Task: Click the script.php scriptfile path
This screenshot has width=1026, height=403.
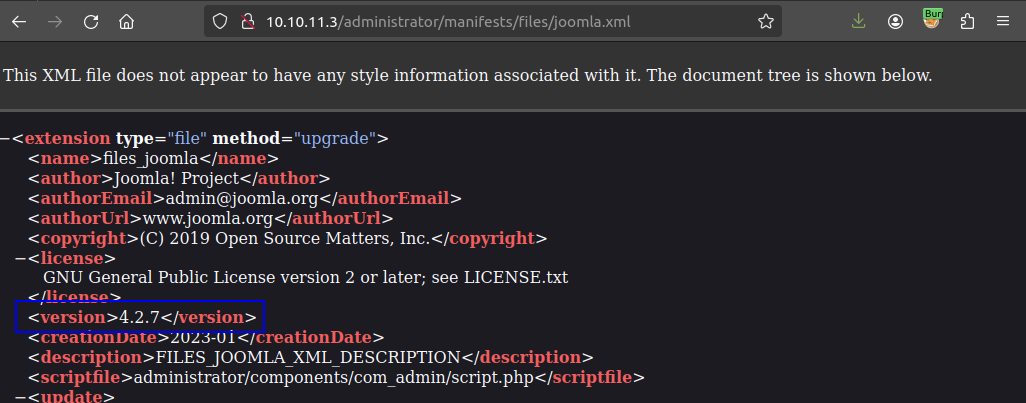Action: click(342, 377)
